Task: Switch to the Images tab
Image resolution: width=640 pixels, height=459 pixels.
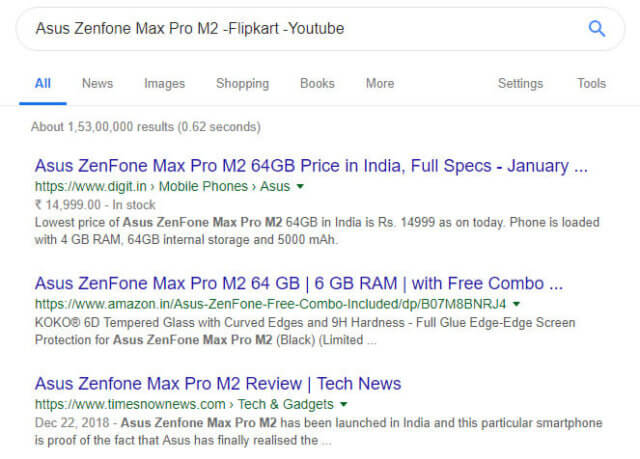Action: pyautogui.click(x=164, y=83)
